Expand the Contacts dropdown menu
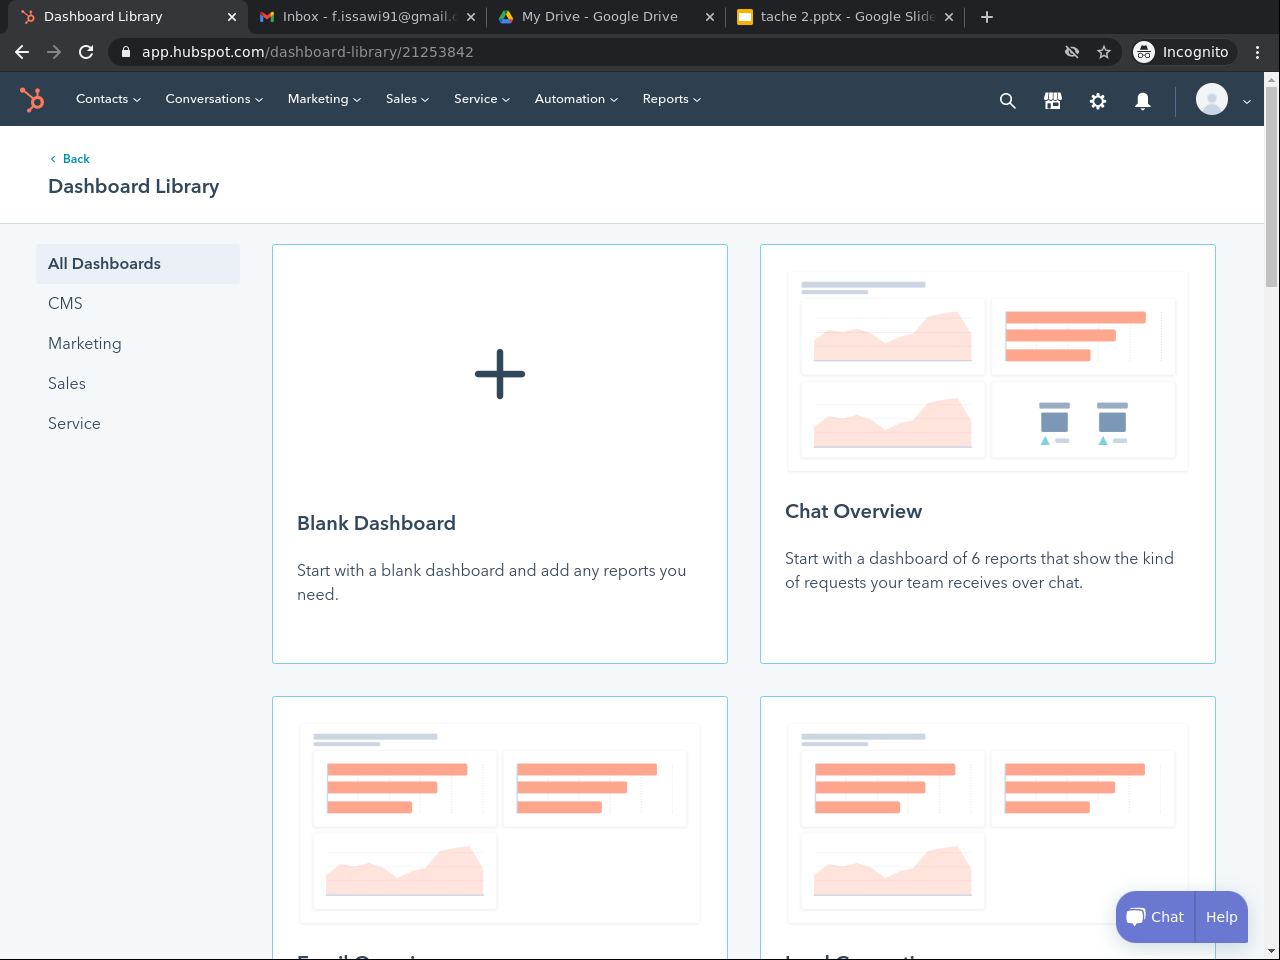 (108, 99)
